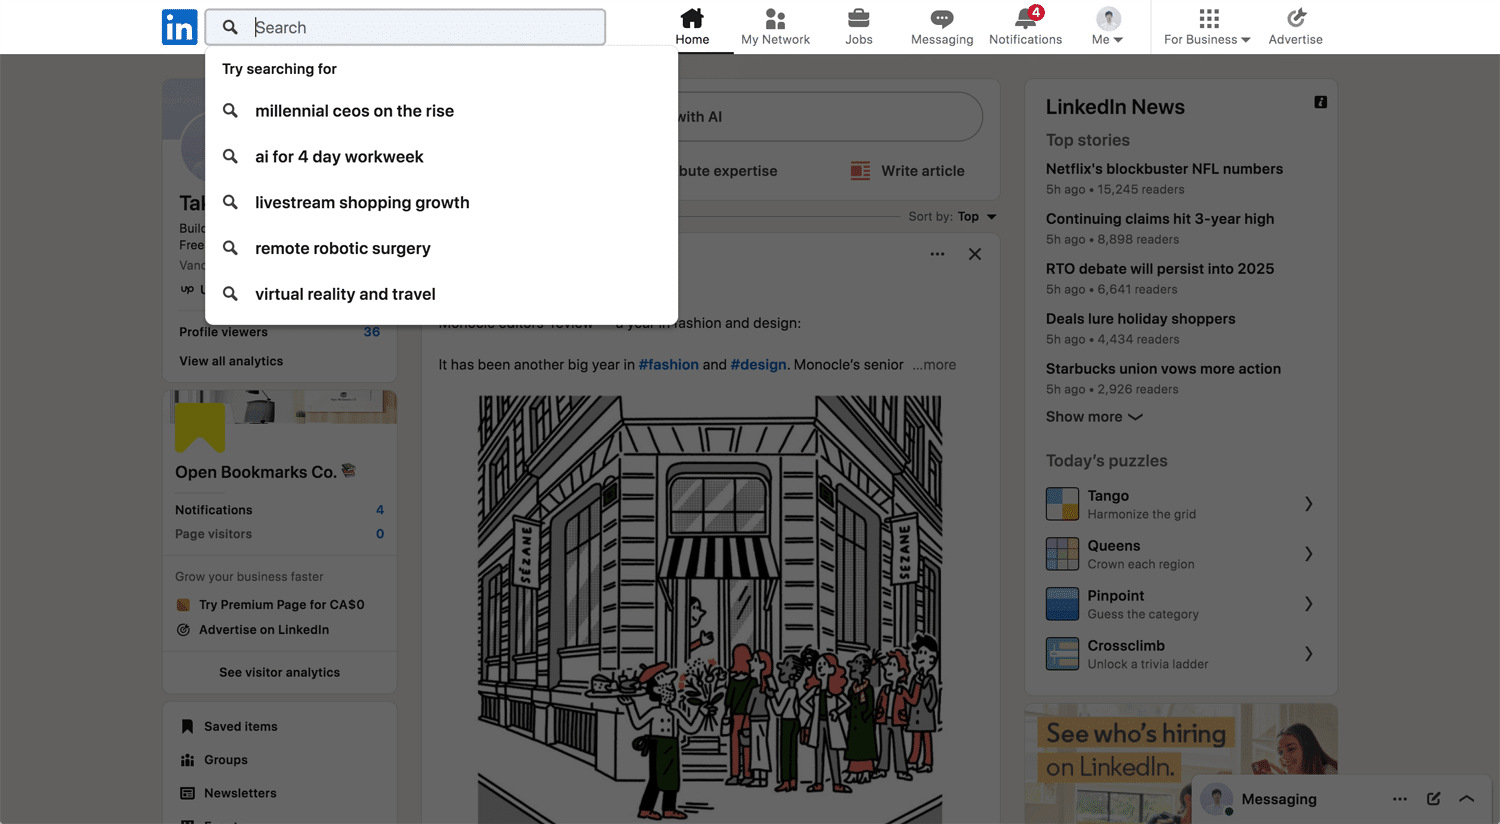Screen dimensions: 1500x824
Task: Click Try Premium Page for CA$0
Action: pyautogui.click(x=281, y=605)
